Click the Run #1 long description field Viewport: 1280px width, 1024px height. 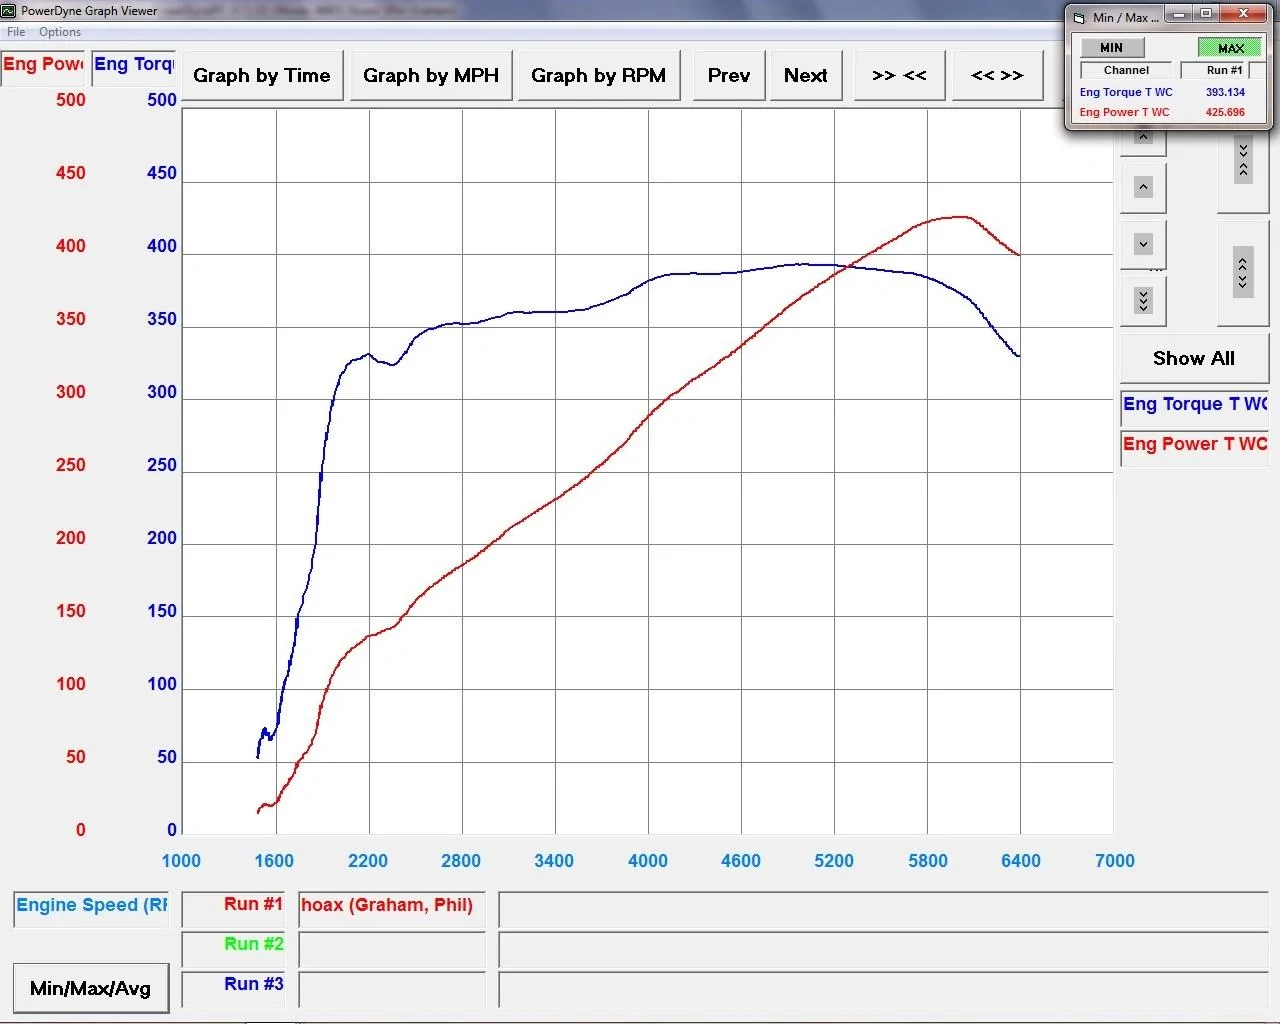(883, 908)
